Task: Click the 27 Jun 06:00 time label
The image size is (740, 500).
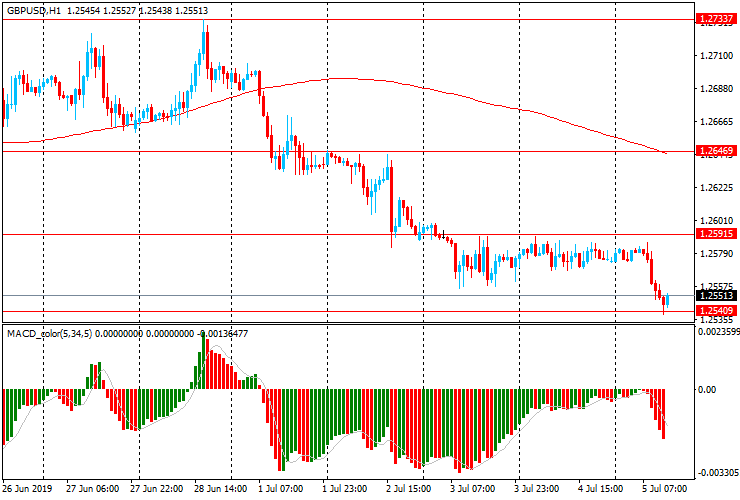Action: coord(92,488)
